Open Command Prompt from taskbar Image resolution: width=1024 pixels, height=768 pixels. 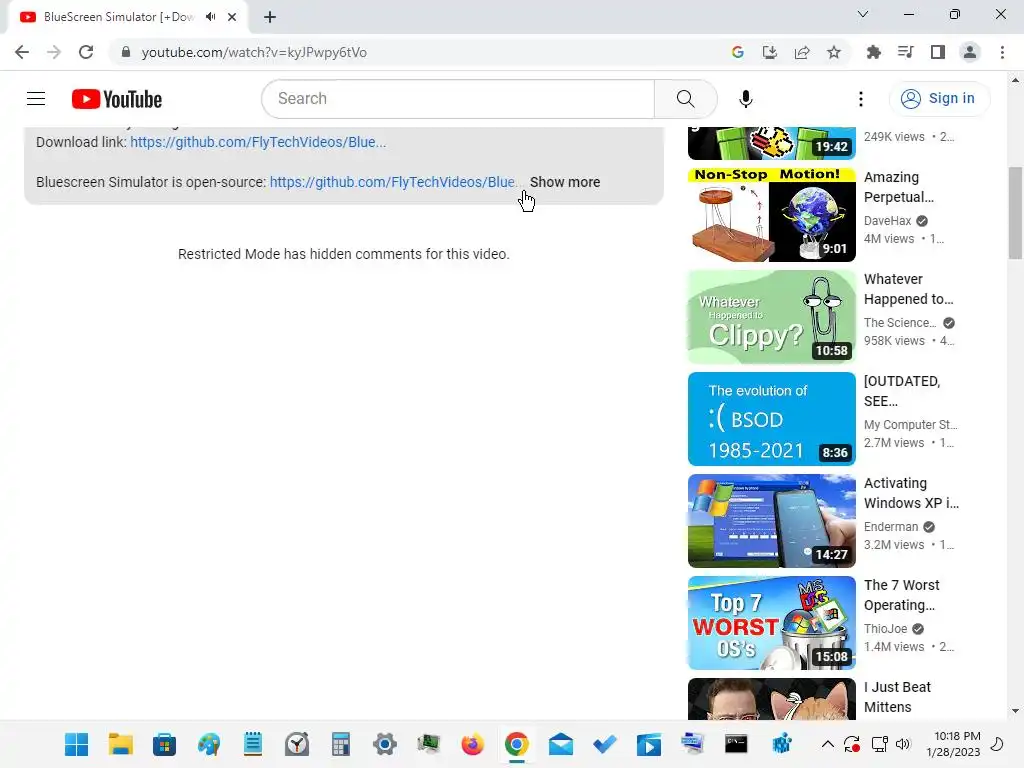[x=736, y=744]
